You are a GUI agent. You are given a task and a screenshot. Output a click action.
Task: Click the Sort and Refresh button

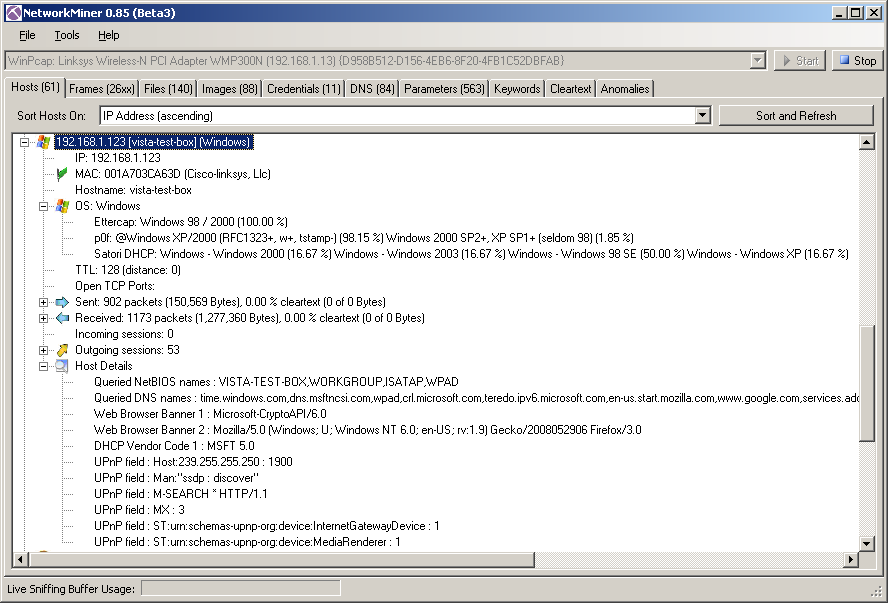pos(796,116)
